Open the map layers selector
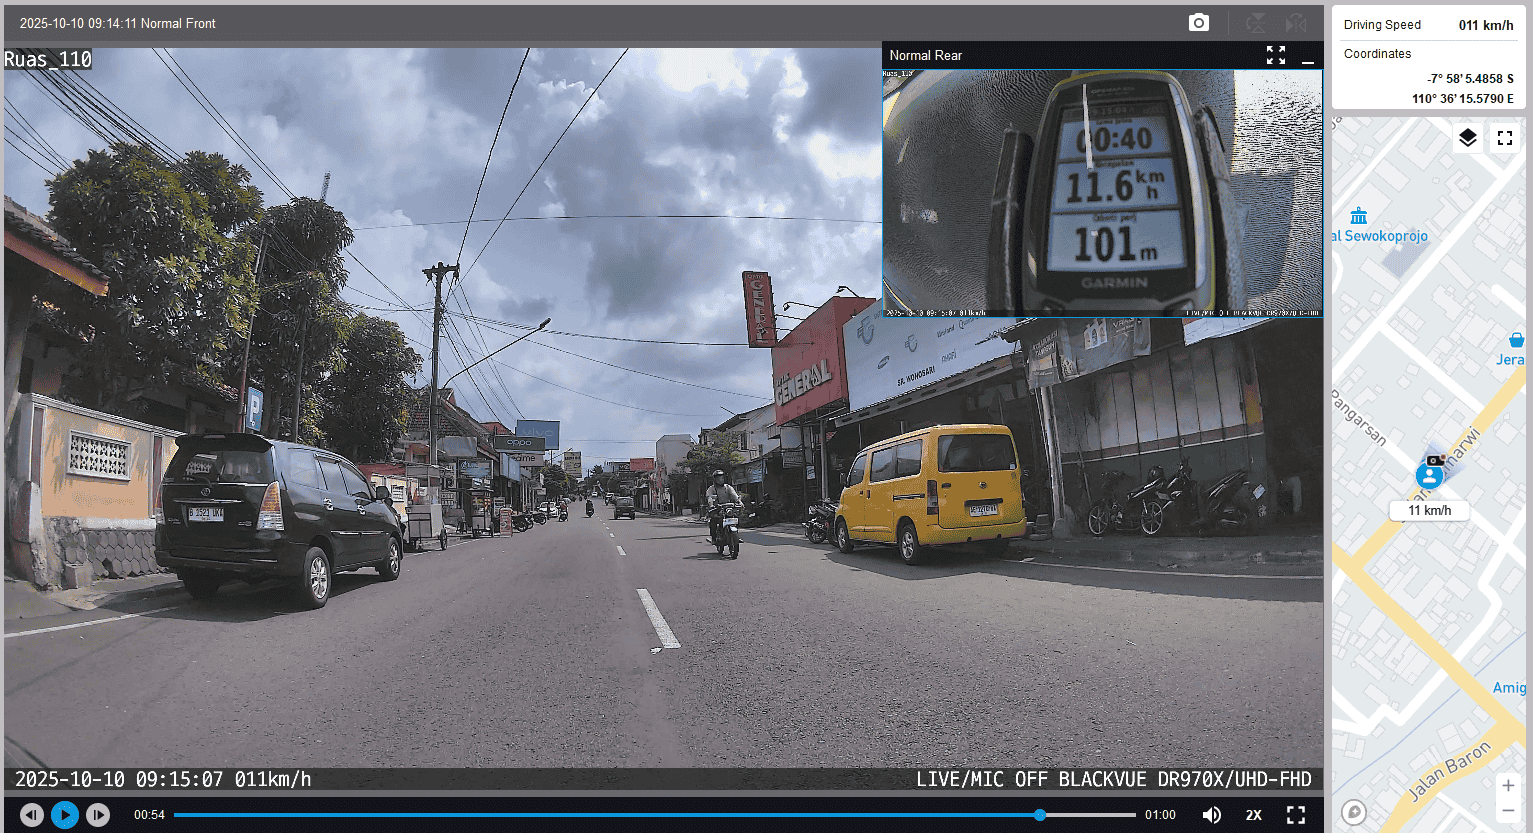This screenshot has height=833, width=1533. tap(1467, 138)
